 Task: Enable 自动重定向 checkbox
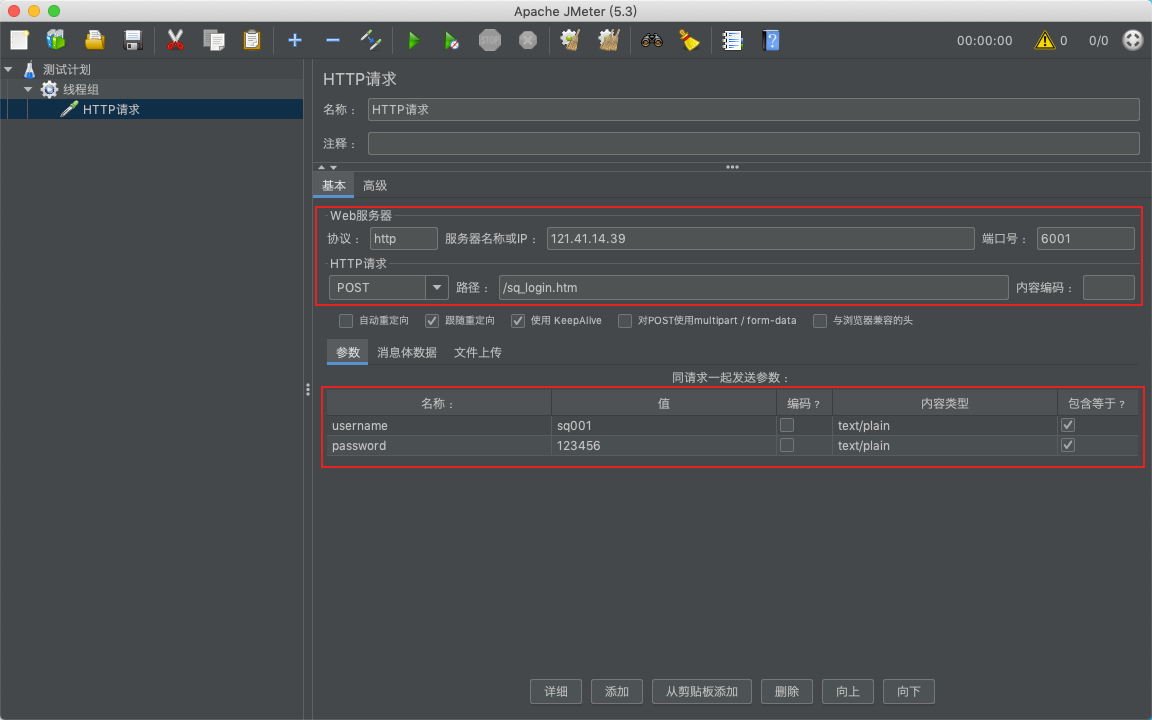coord(345,320)
